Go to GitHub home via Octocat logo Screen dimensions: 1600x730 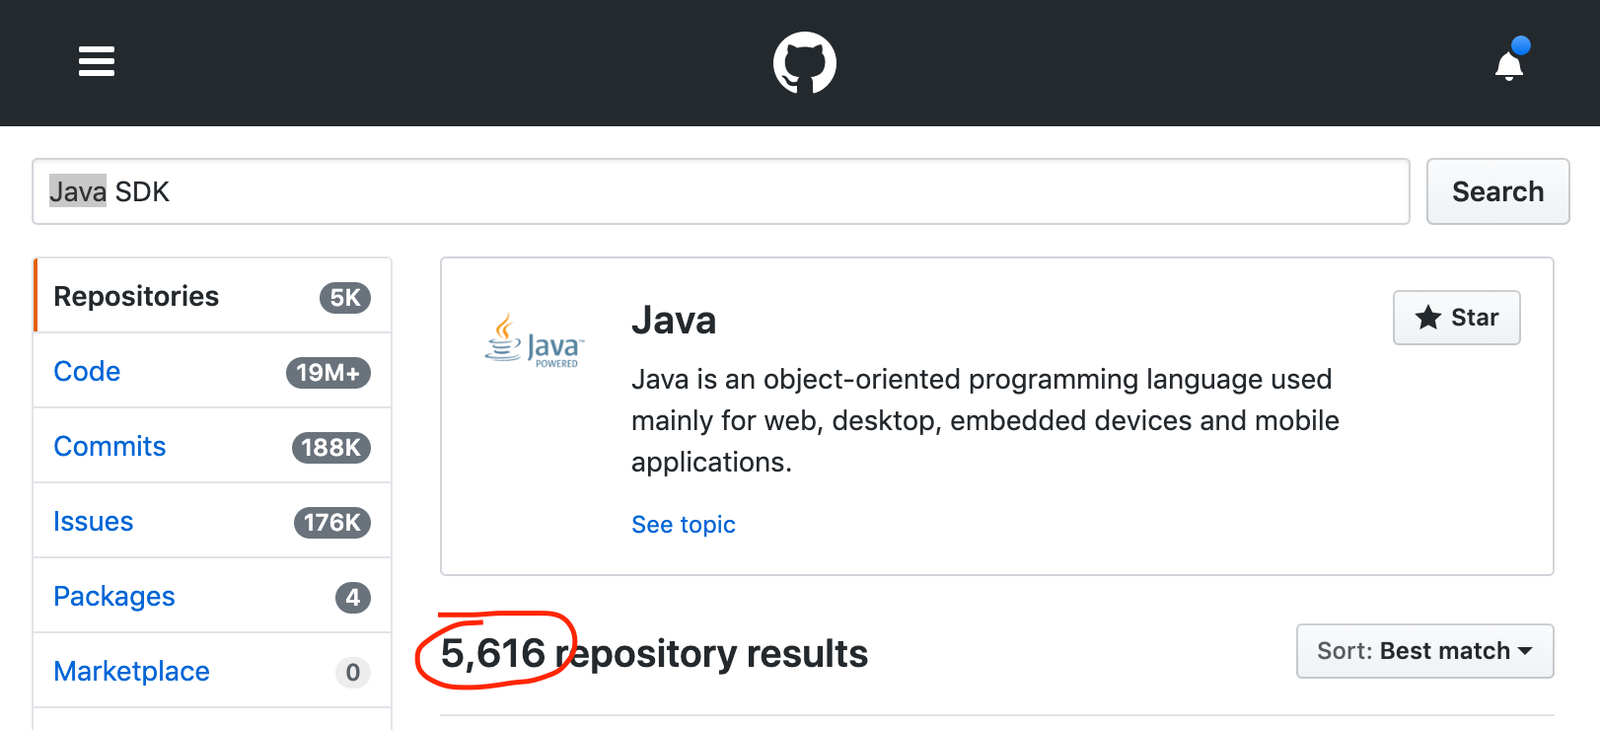click(x=805, y=63)
